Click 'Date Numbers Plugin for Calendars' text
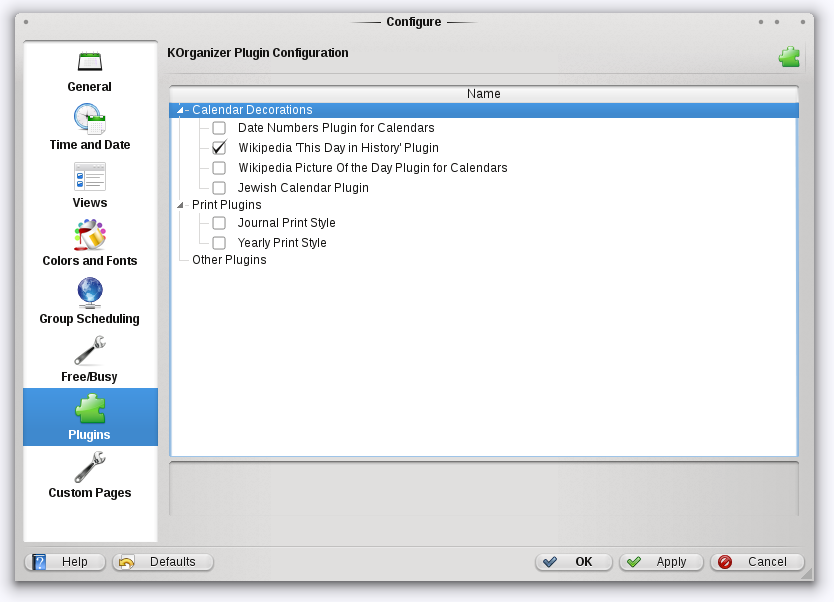 point(336,128)
